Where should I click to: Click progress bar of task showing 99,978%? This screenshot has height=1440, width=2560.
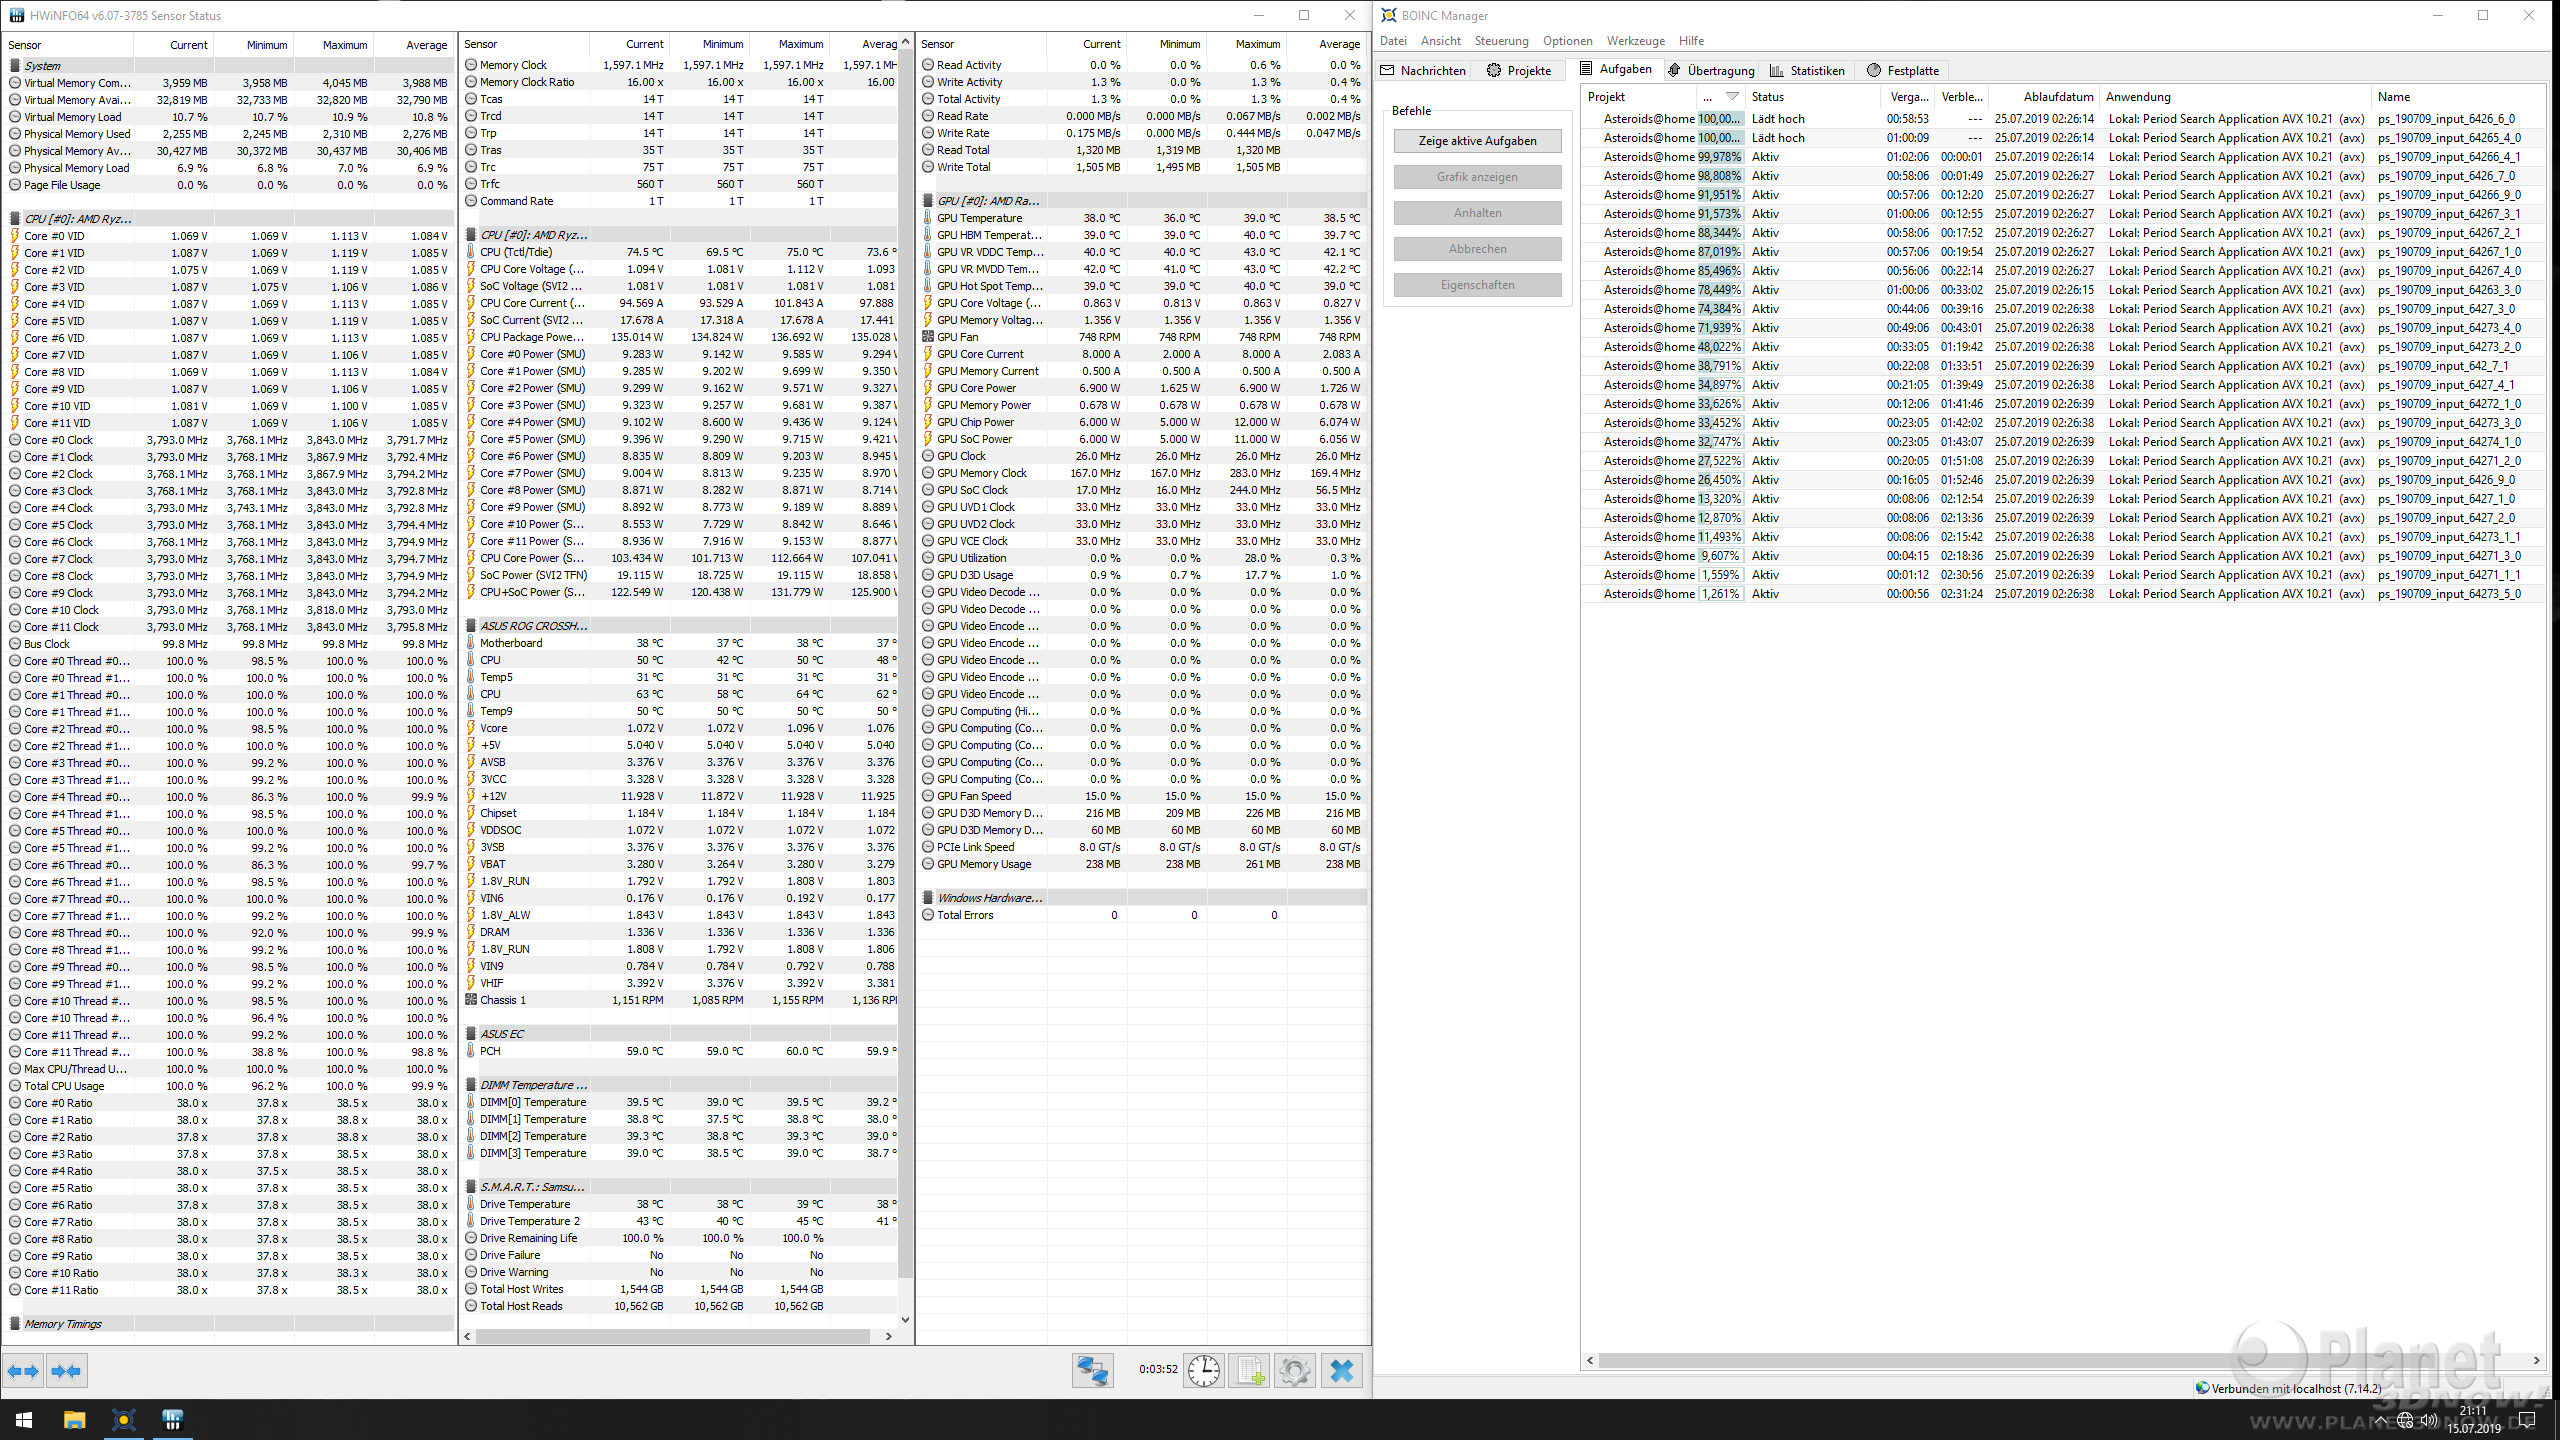tap(1720, 157)
